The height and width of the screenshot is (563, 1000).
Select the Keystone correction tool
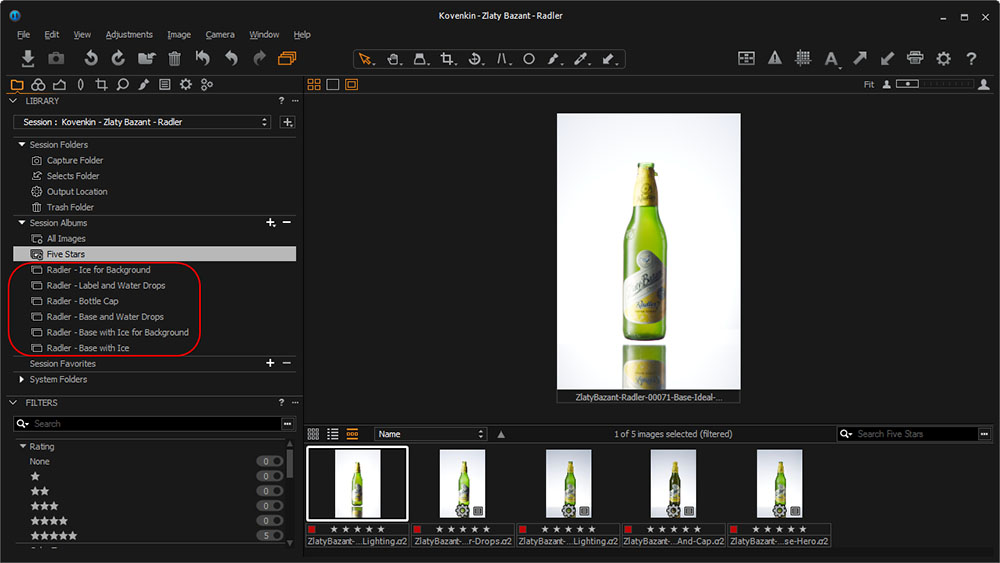(x=503, y=59)
